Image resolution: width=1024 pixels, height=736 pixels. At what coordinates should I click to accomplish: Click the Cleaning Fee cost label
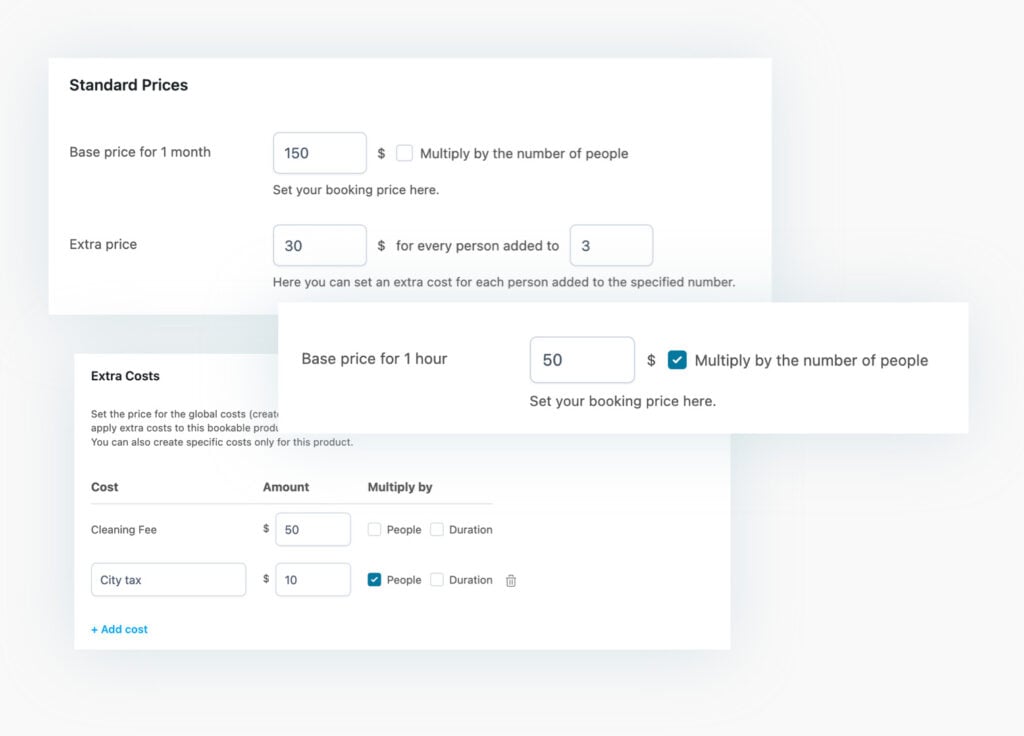coord(124,530)
